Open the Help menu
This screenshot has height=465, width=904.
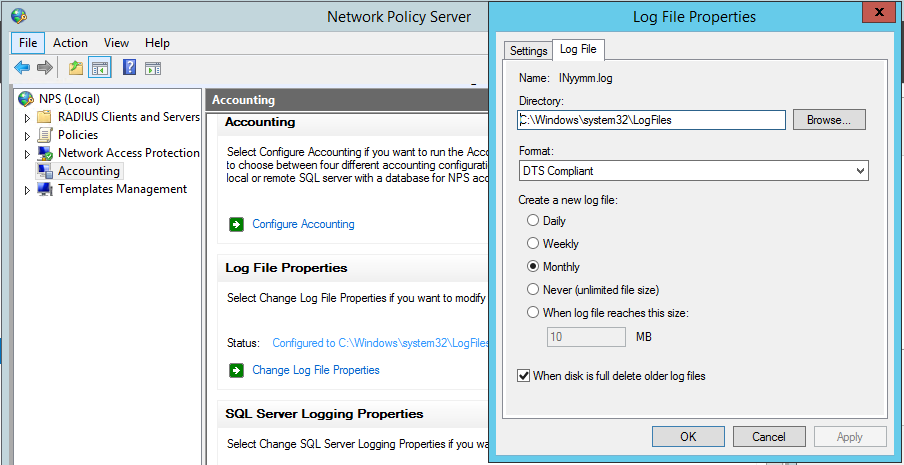(x=157, y=43)
